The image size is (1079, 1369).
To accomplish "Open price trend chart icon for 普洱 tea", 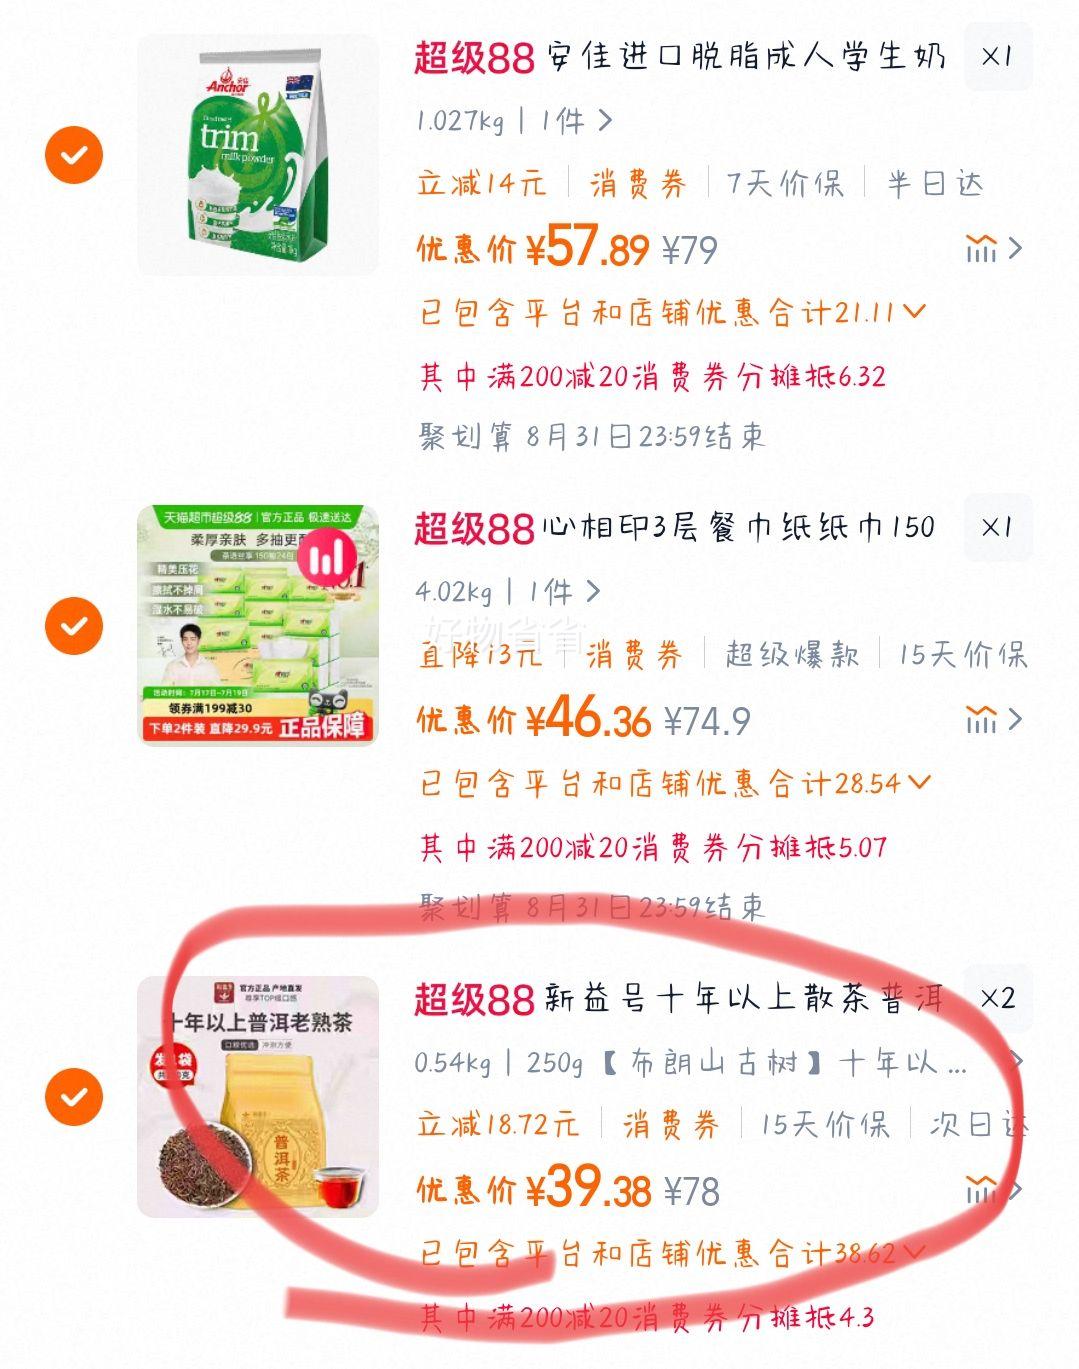I will pos(993,1190).
